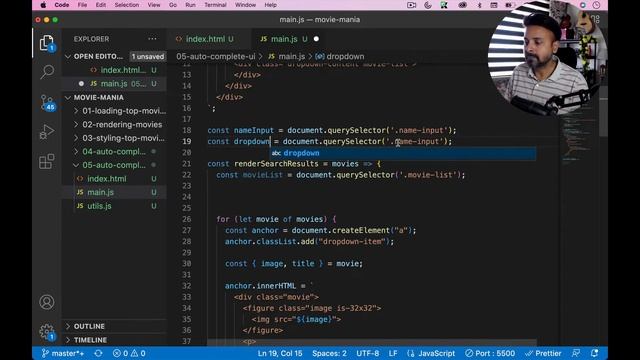Open the Terminal menu
The height and width of the screenshot is (360, 640).
215,5
